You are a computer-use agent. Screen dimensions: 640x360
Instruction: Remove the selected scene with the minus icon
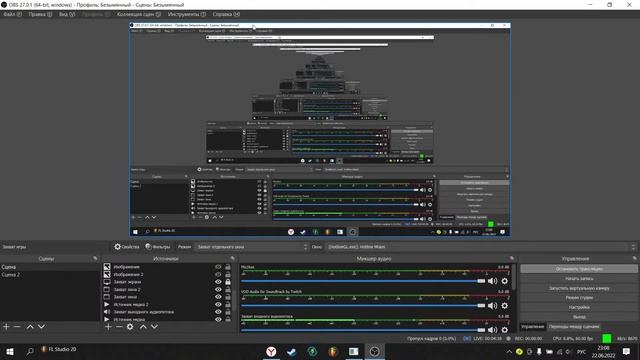click(x=17, y=327)
